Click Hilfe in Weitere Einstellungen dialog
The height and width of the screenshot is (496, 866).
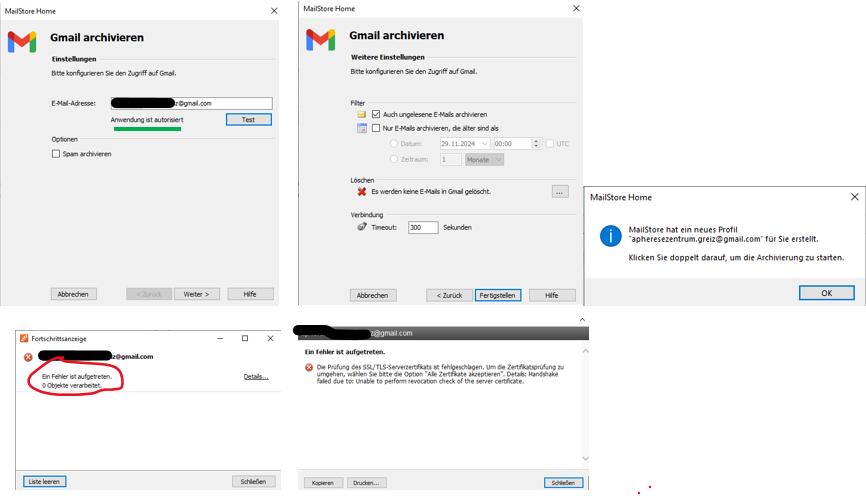point(552,296)
